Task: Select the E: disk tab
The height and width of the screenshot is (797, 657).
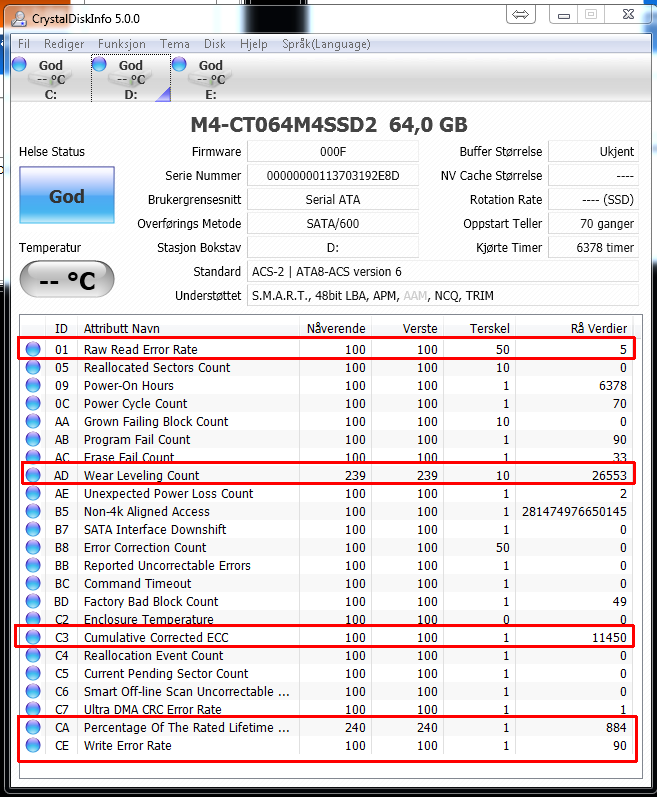Action: tap(210, 79)
